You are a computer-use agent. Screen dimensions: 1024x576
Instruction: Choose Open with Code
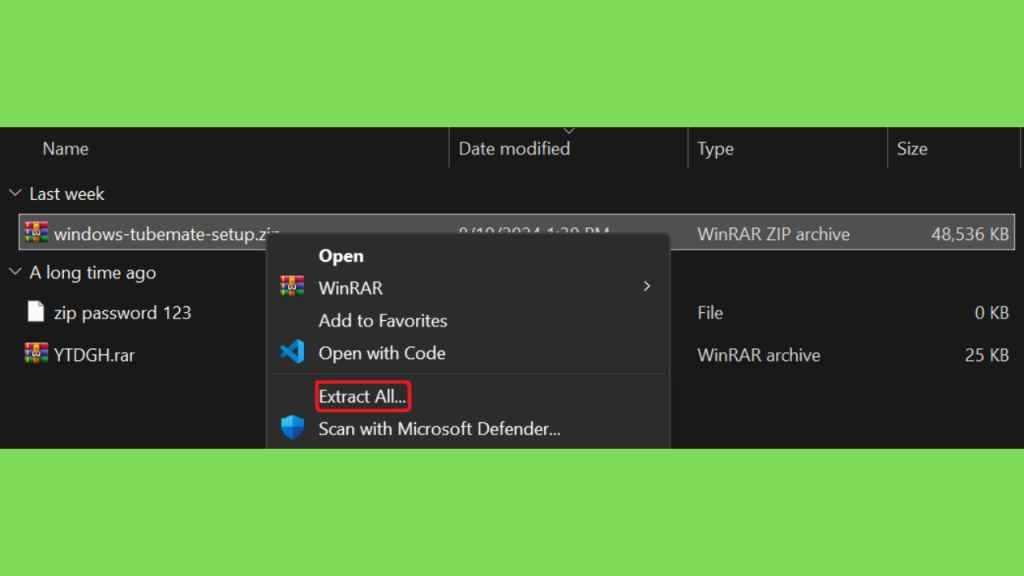[x=382, y=353]
